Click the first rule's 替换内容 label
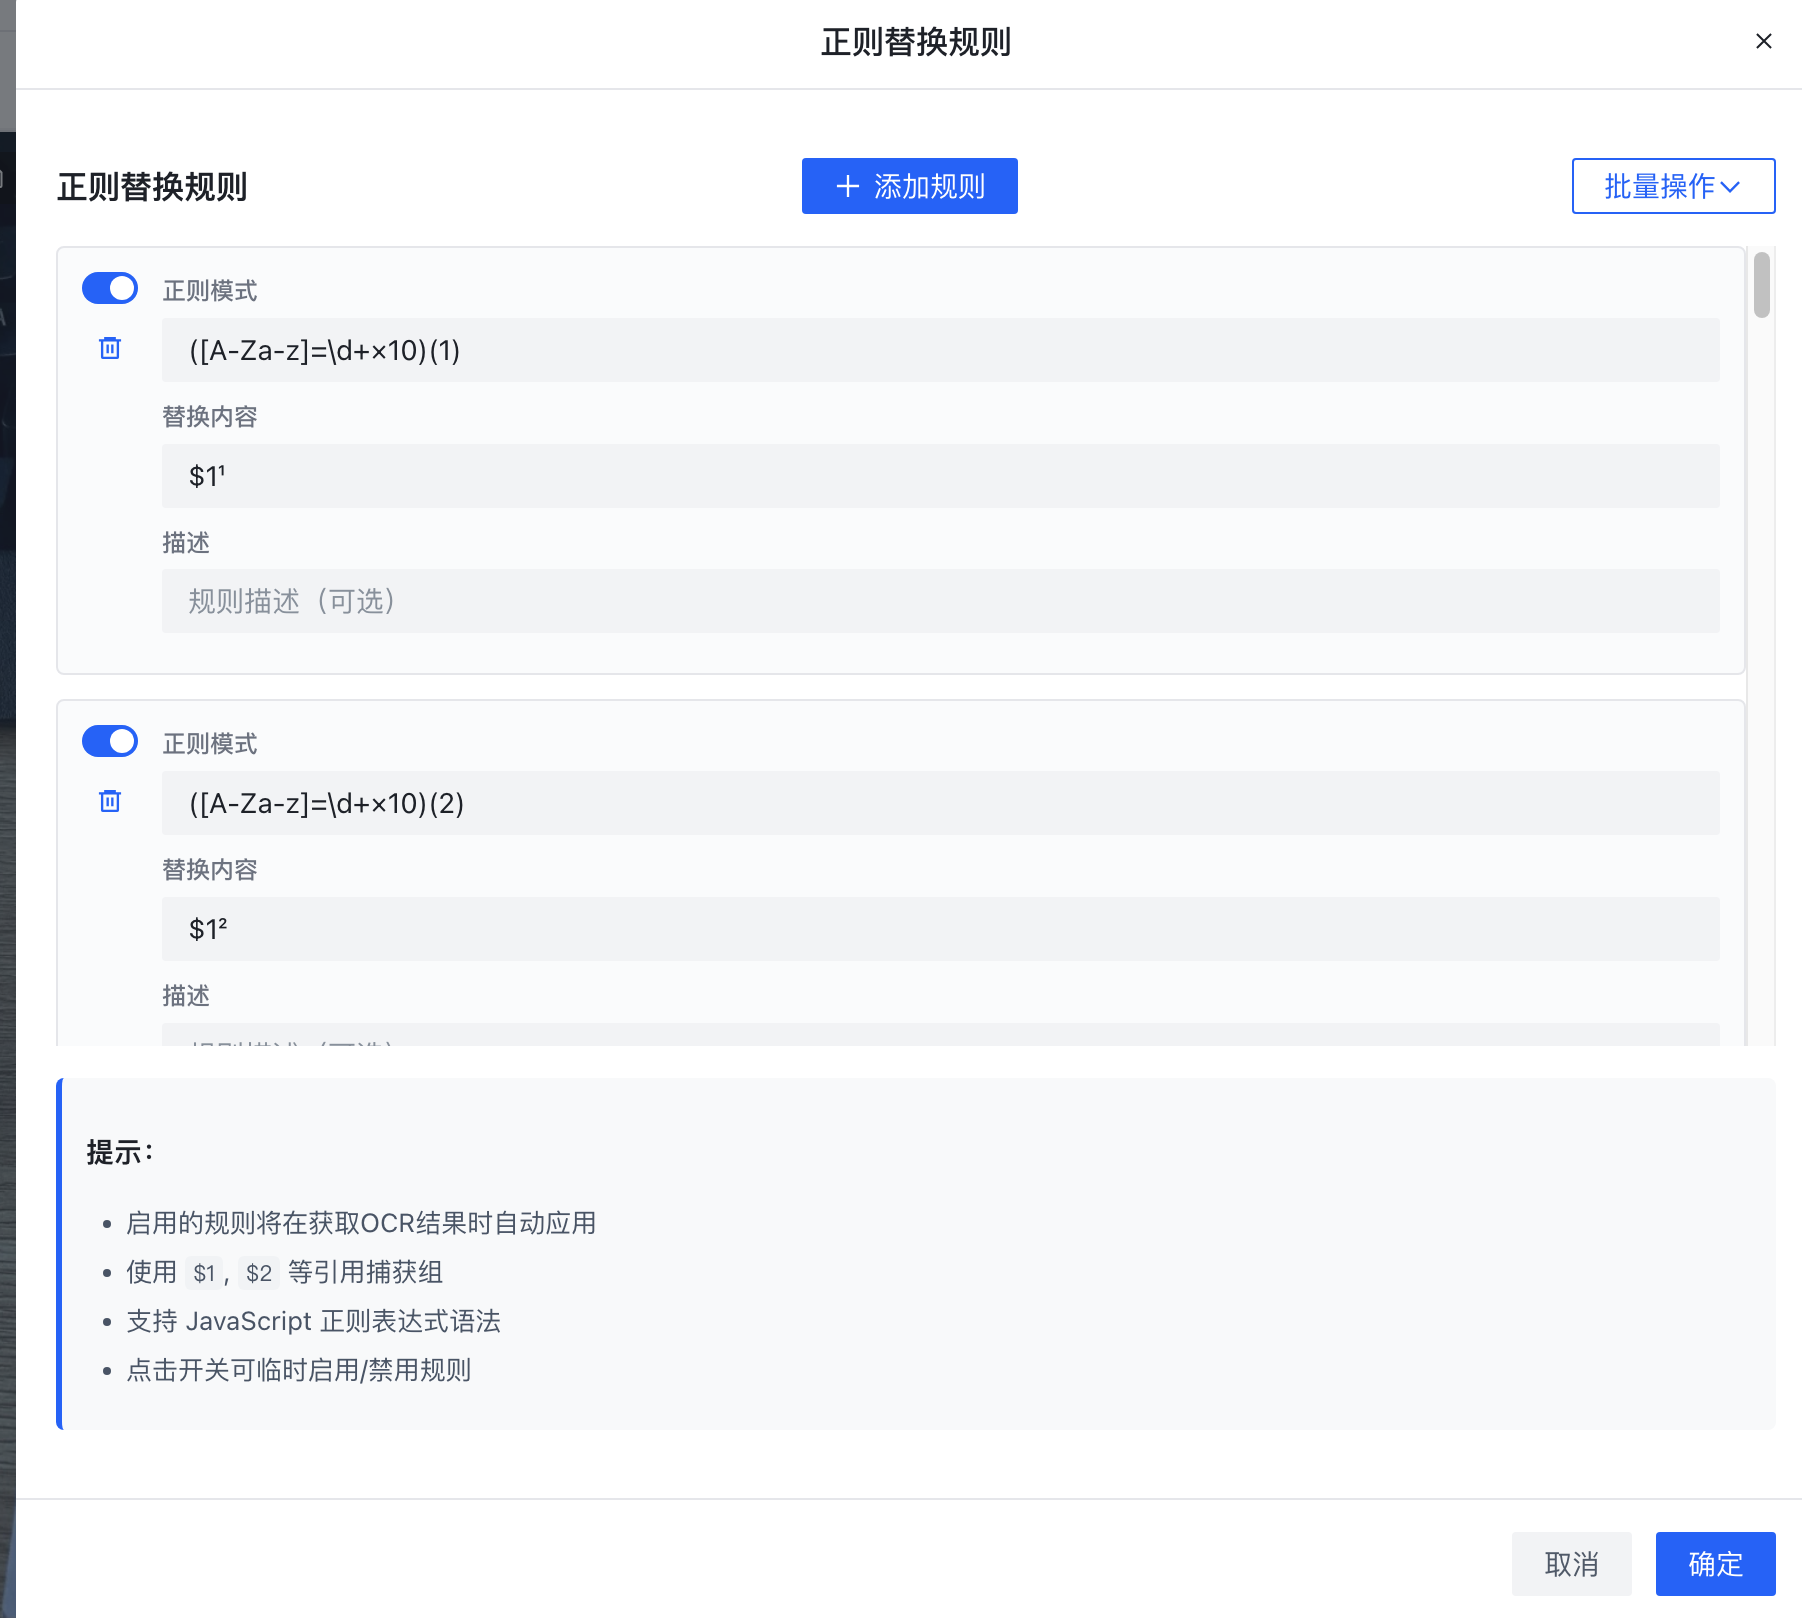 coord(210,417)
